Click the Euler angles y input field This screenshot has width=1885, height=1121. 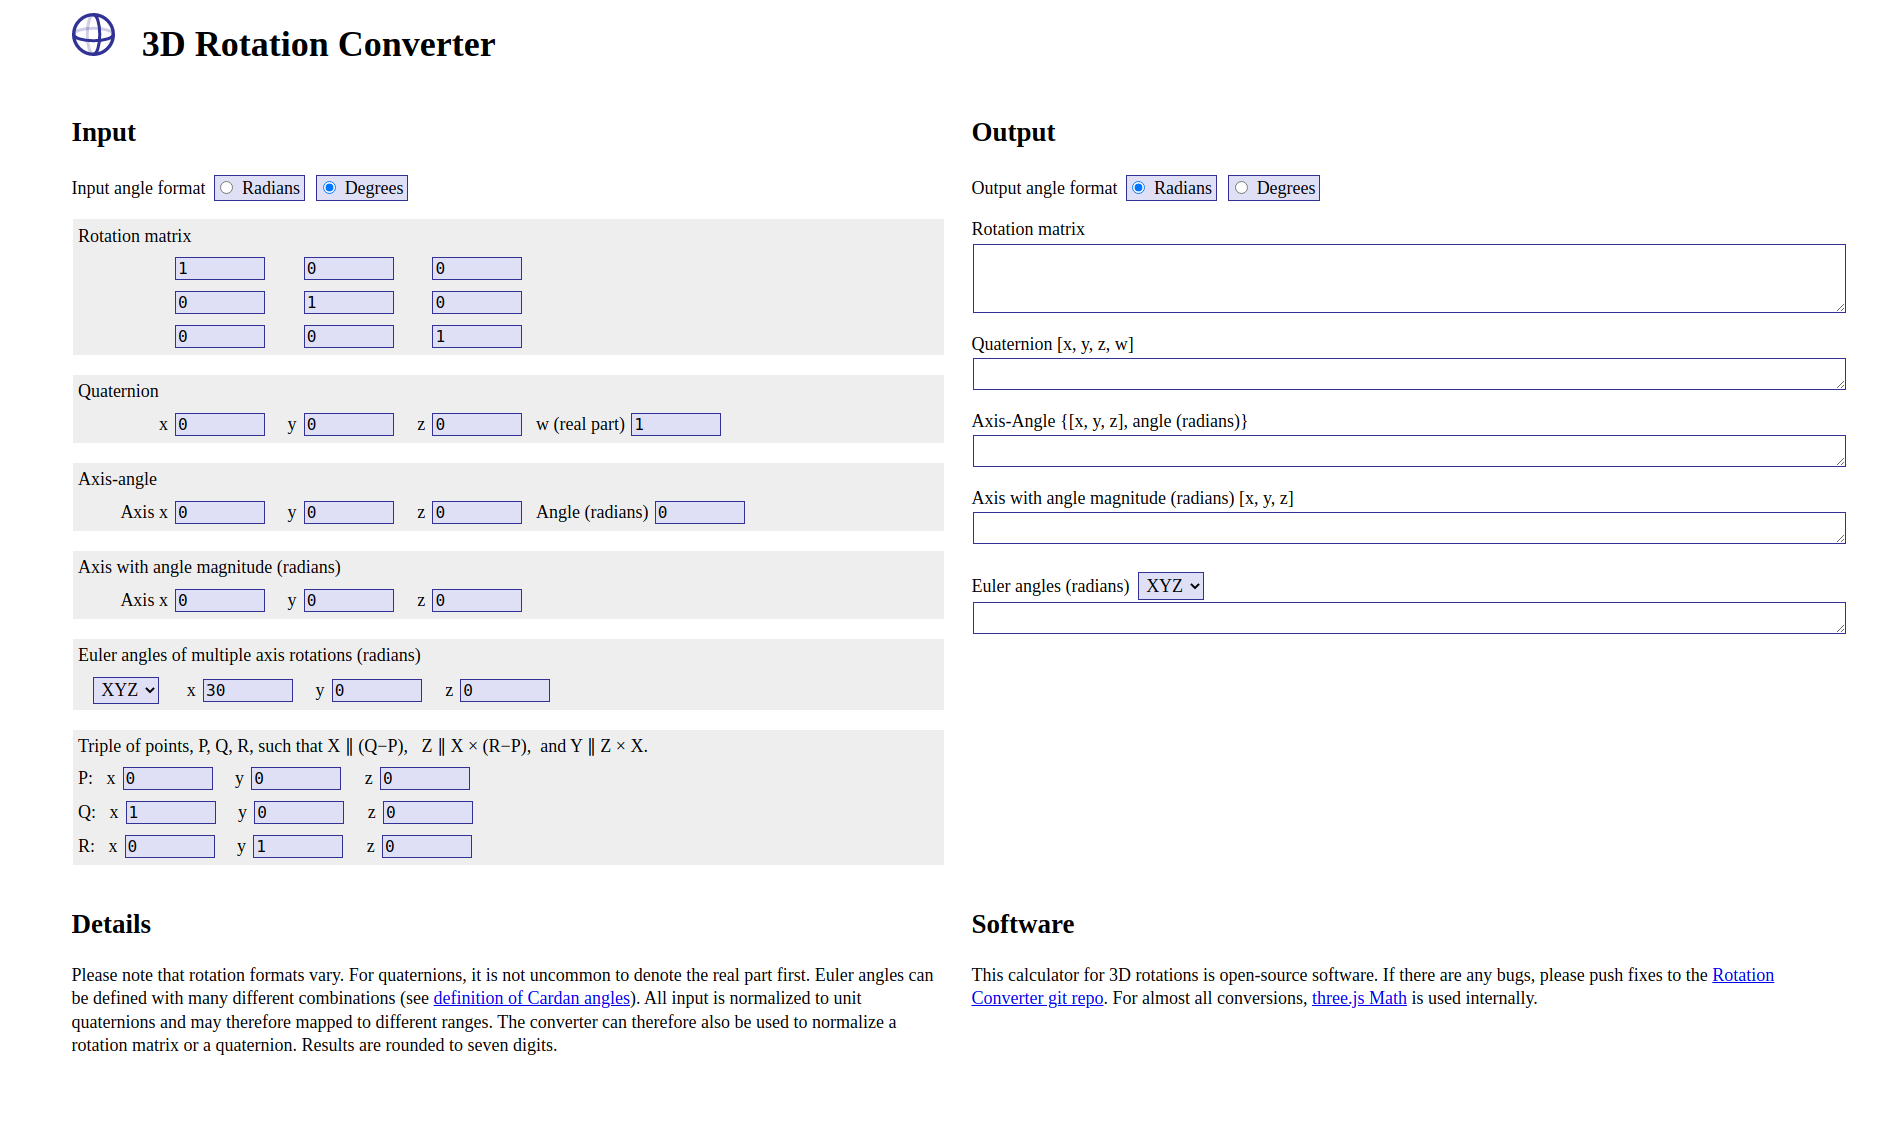(377, 691)
